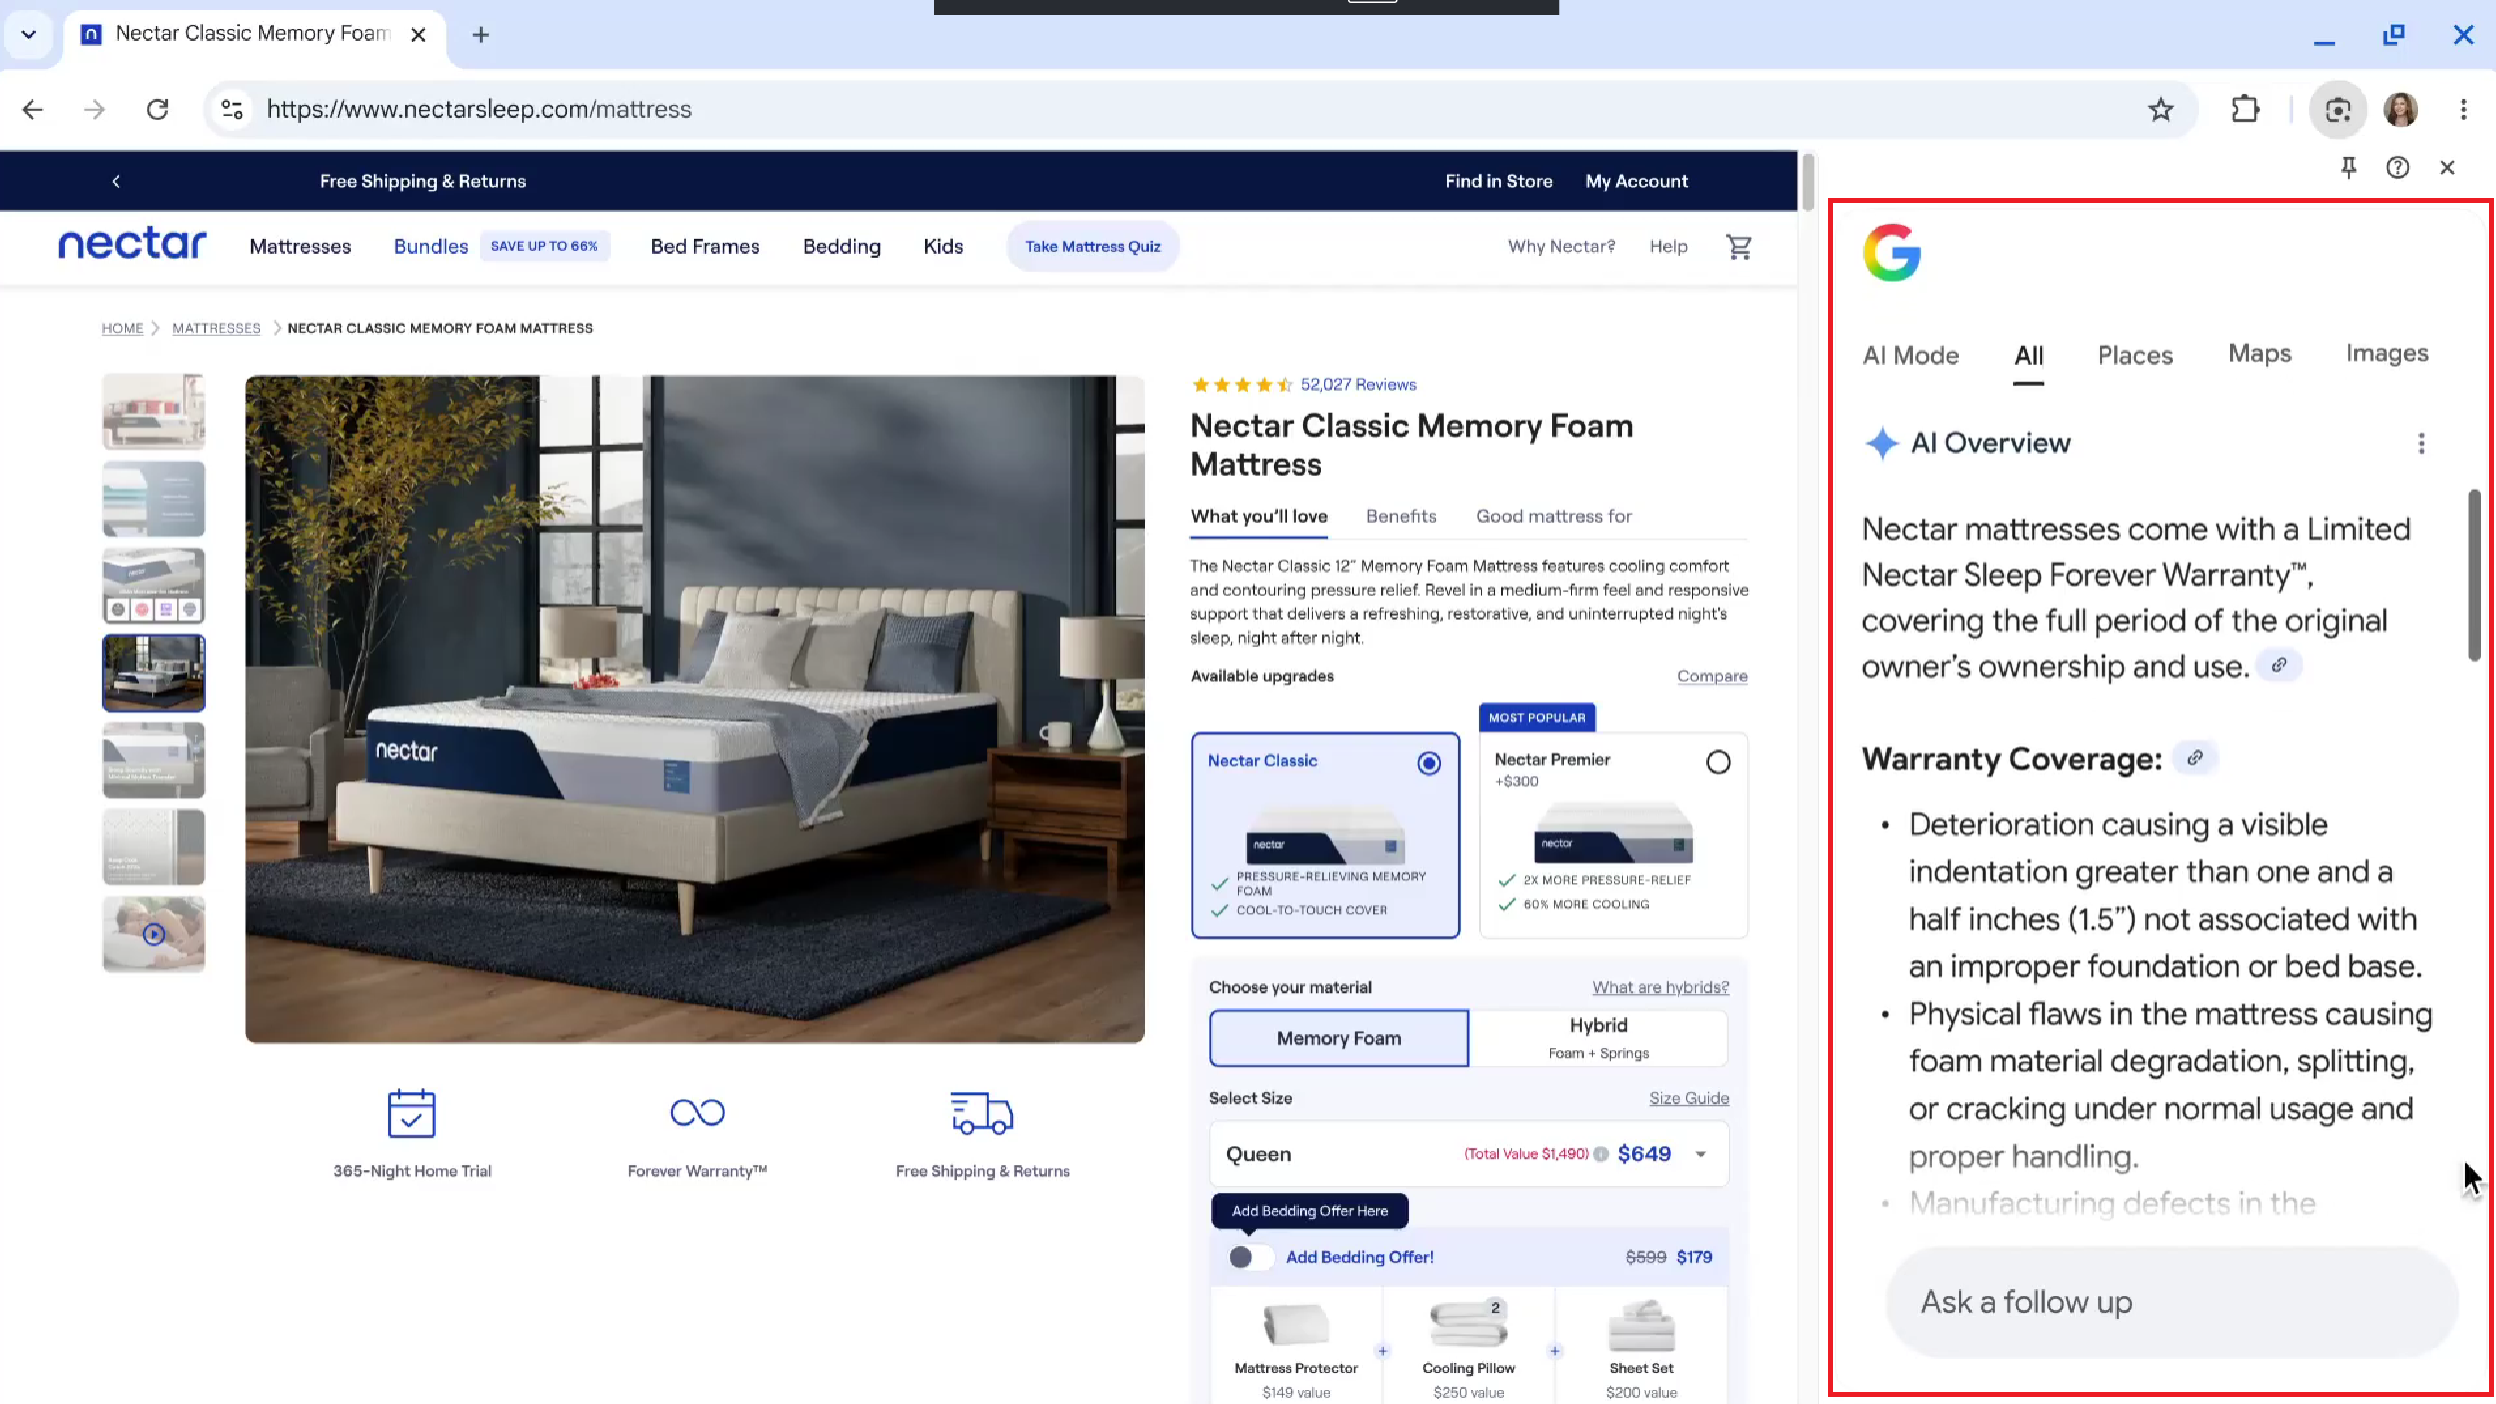Image resolution: width=2496 pixels, height=1404 pixels.
Task: Open the Size Guide link
Action: [x=1688, y=1098]
